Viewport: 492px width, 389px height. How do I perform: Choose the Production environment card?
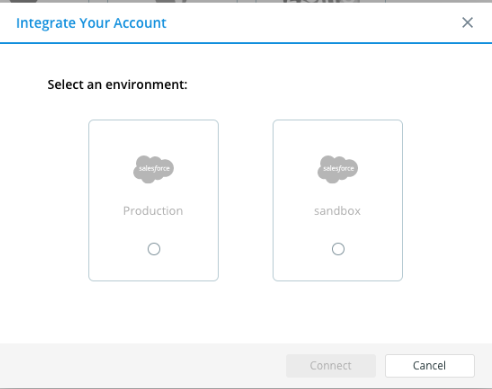click(153, 200)
